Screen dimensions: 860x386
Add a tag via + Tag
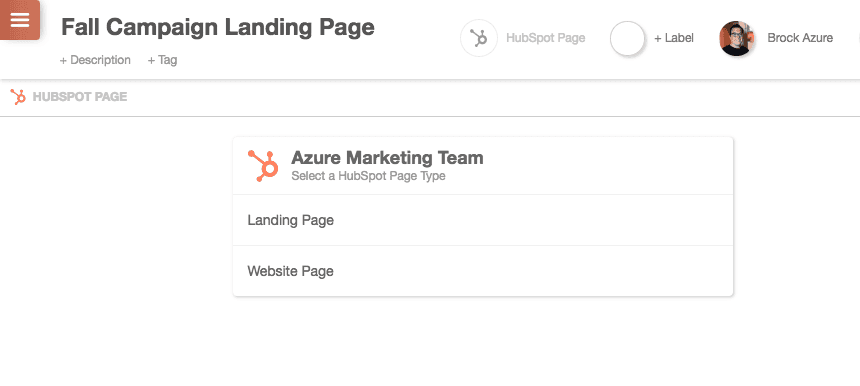pyautogui.click(x=162, y=60)
